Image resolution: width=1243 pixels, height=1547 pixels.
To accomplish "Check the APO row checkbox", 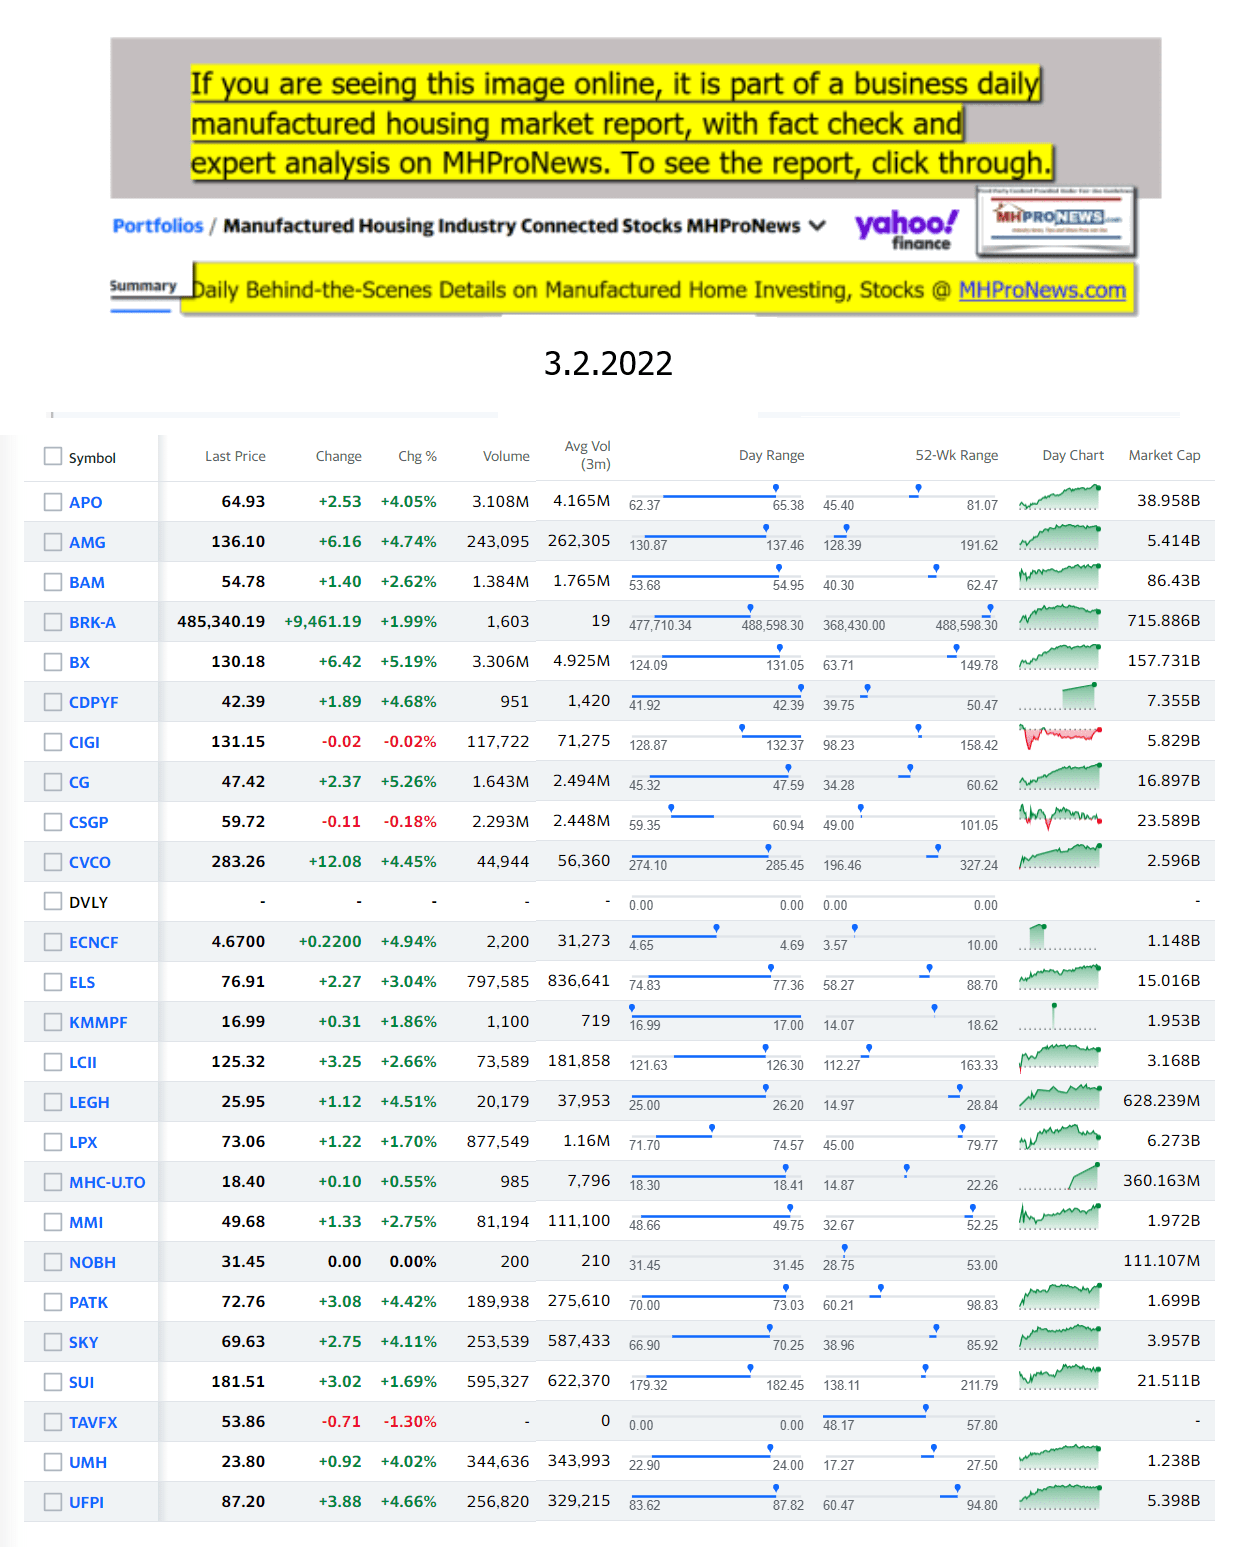I will coord(53,502).
